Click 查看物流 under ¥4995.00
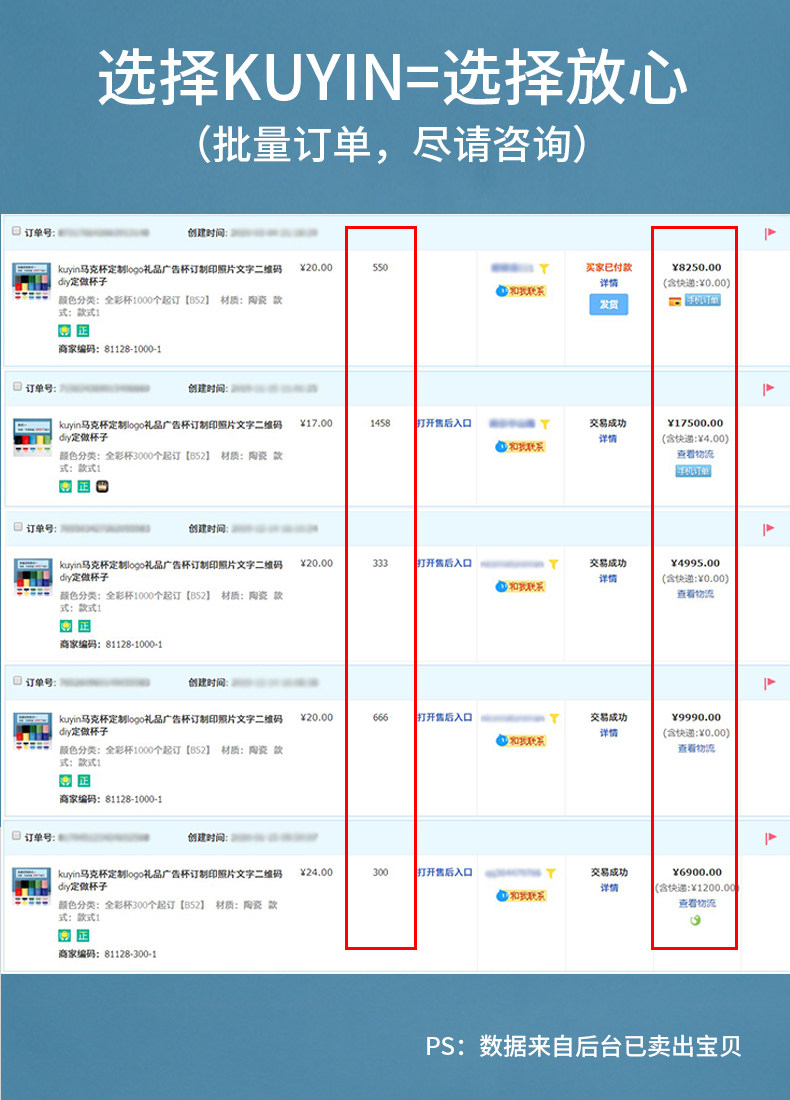790x1100 pixels. [695, 594]
